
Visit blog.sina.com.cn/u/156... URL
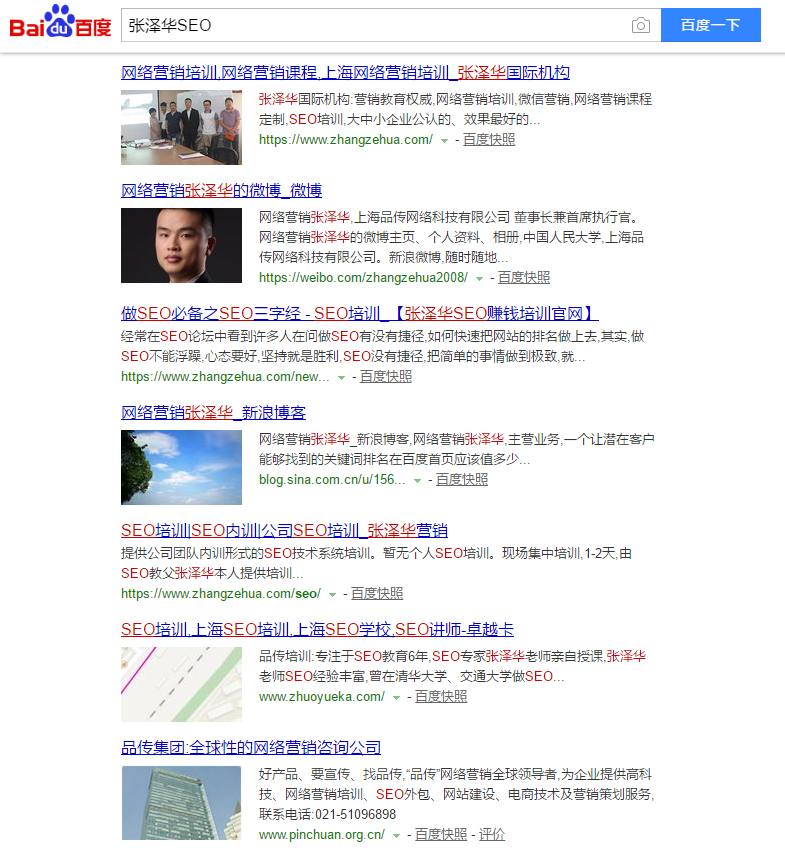(x=331, y=480)
